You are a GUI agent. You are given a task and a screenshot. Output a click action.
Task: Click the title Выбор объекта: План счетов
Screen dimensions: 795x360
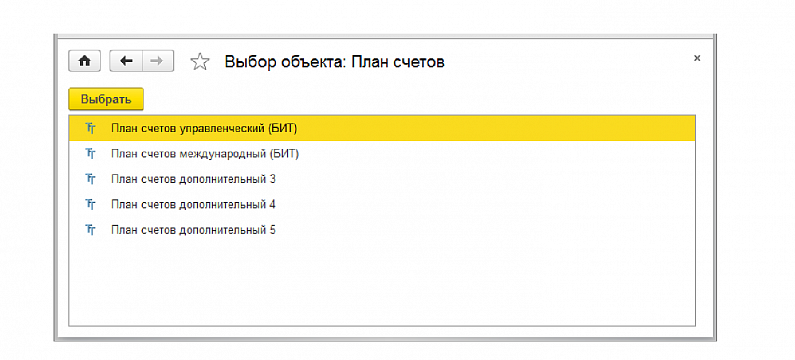coord(335,62)
